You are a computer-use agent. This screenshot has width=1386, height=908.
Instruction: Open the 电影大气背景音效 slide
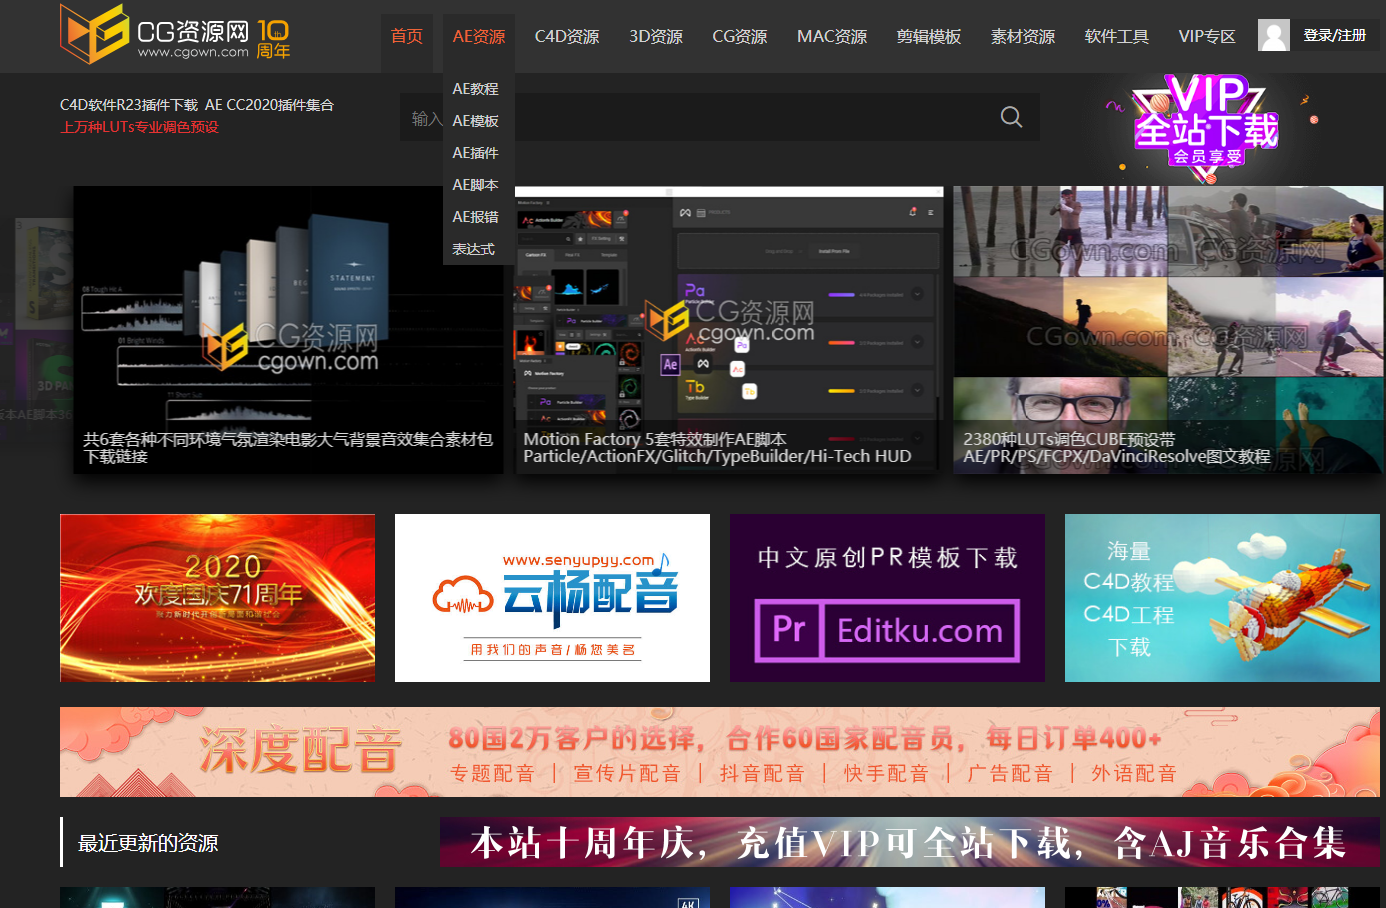[288, 330]
